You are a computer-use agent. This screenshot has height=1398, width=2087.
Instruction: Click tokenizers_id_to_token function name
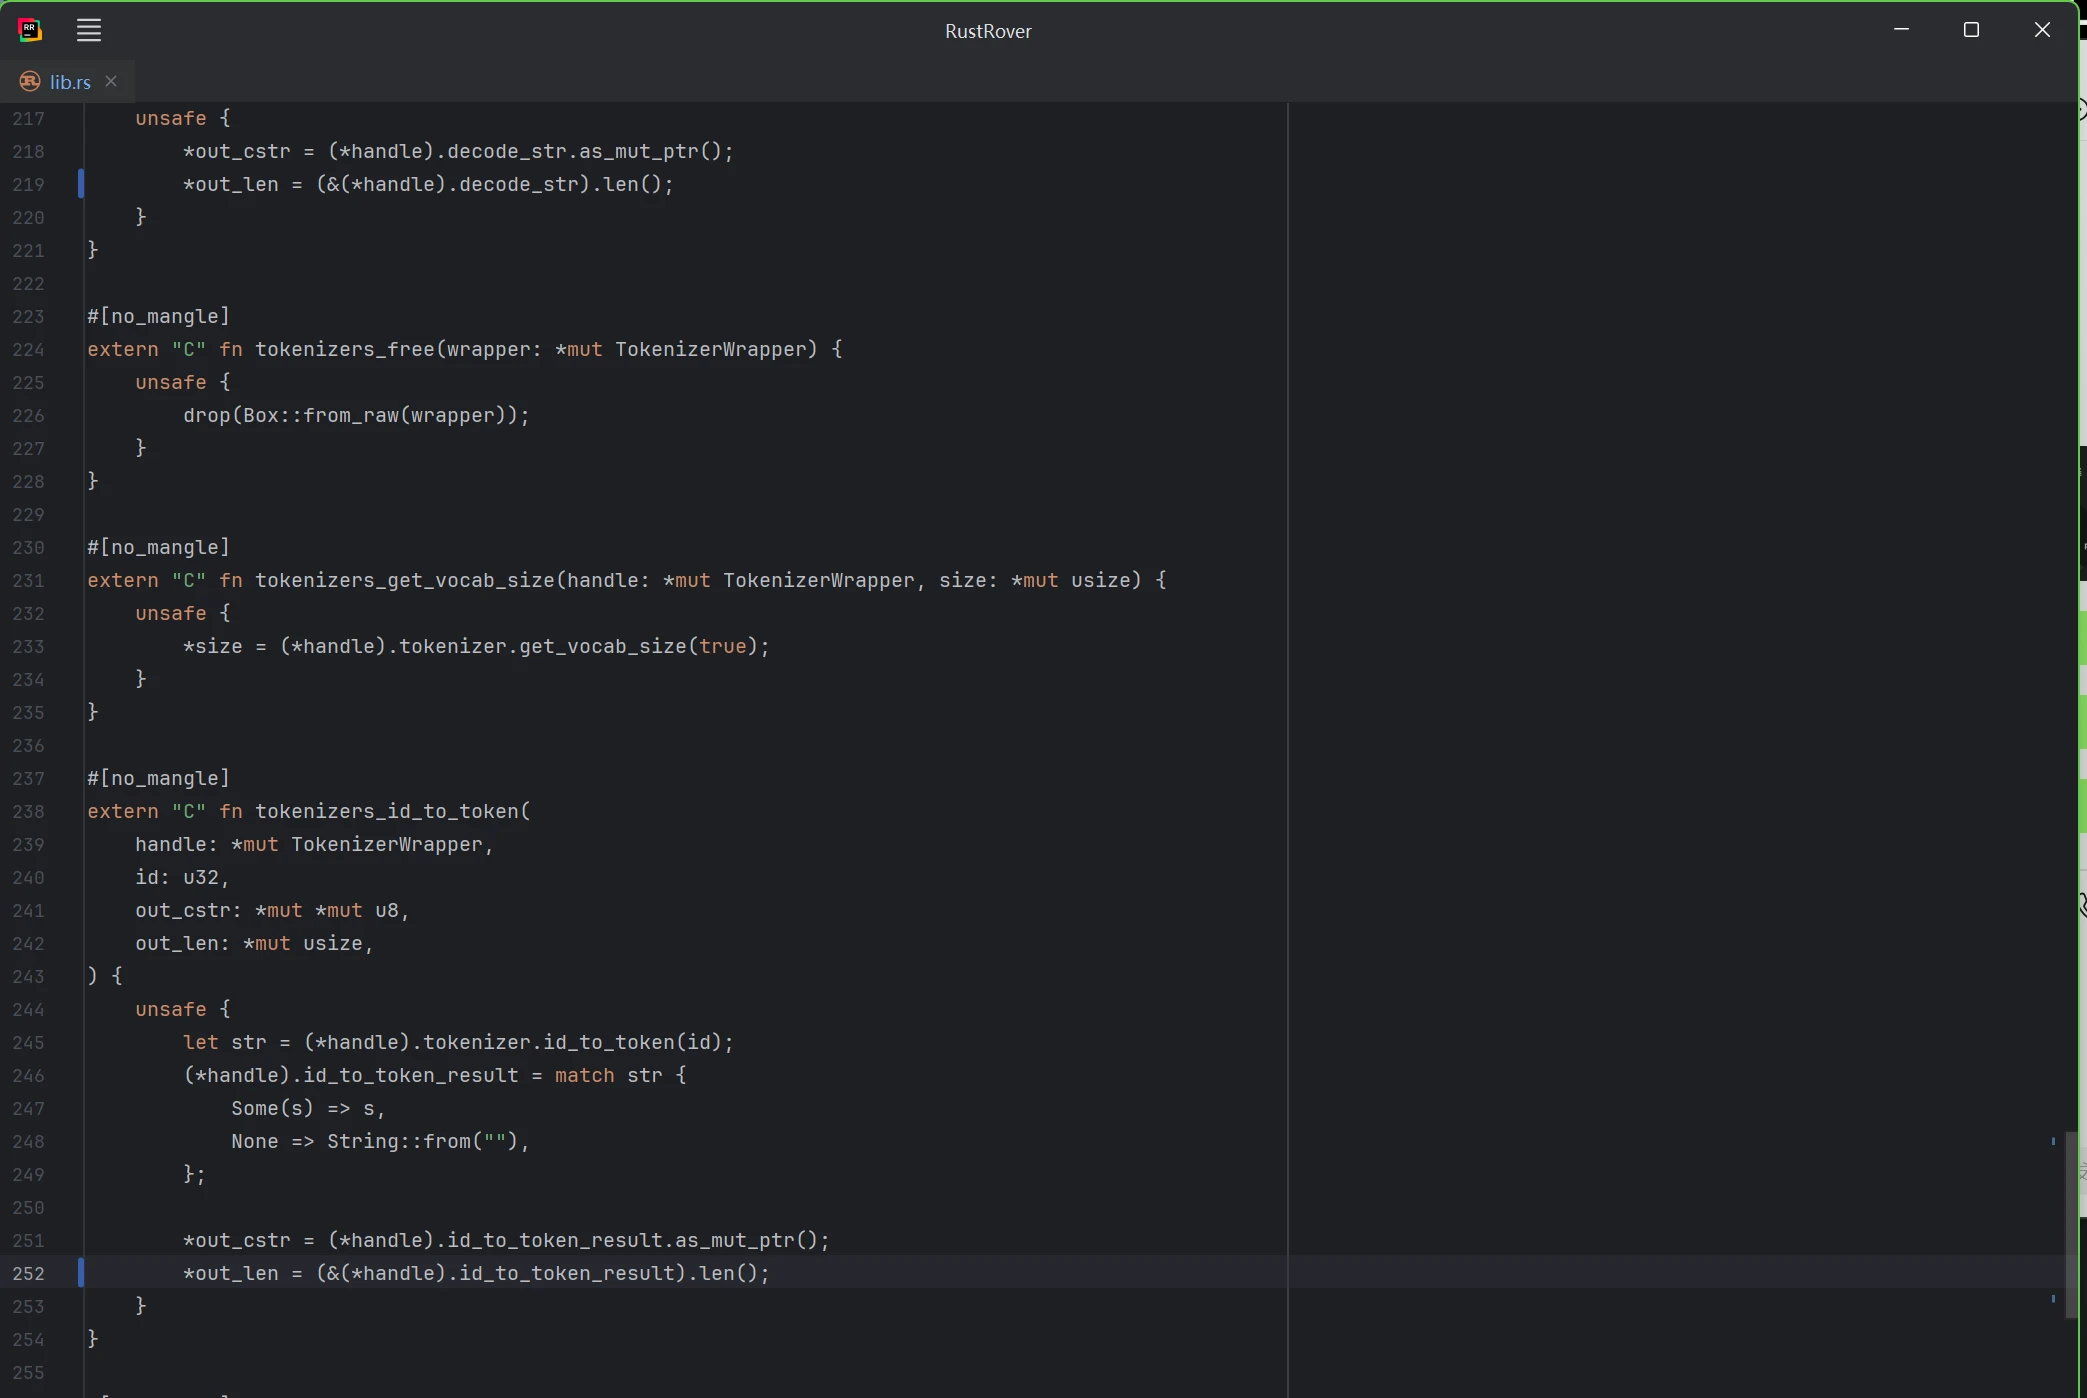tap(387, 811)
